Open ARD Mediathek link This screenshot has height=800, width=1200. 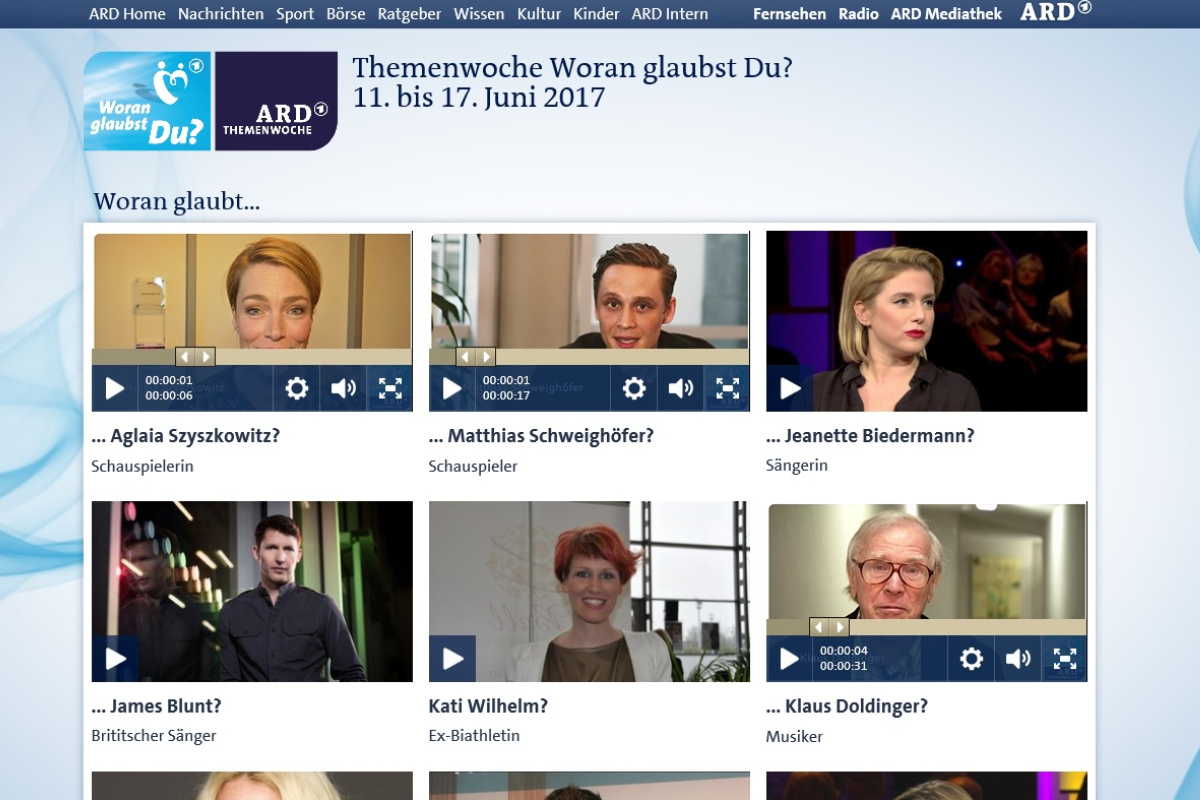coord(947,14)
